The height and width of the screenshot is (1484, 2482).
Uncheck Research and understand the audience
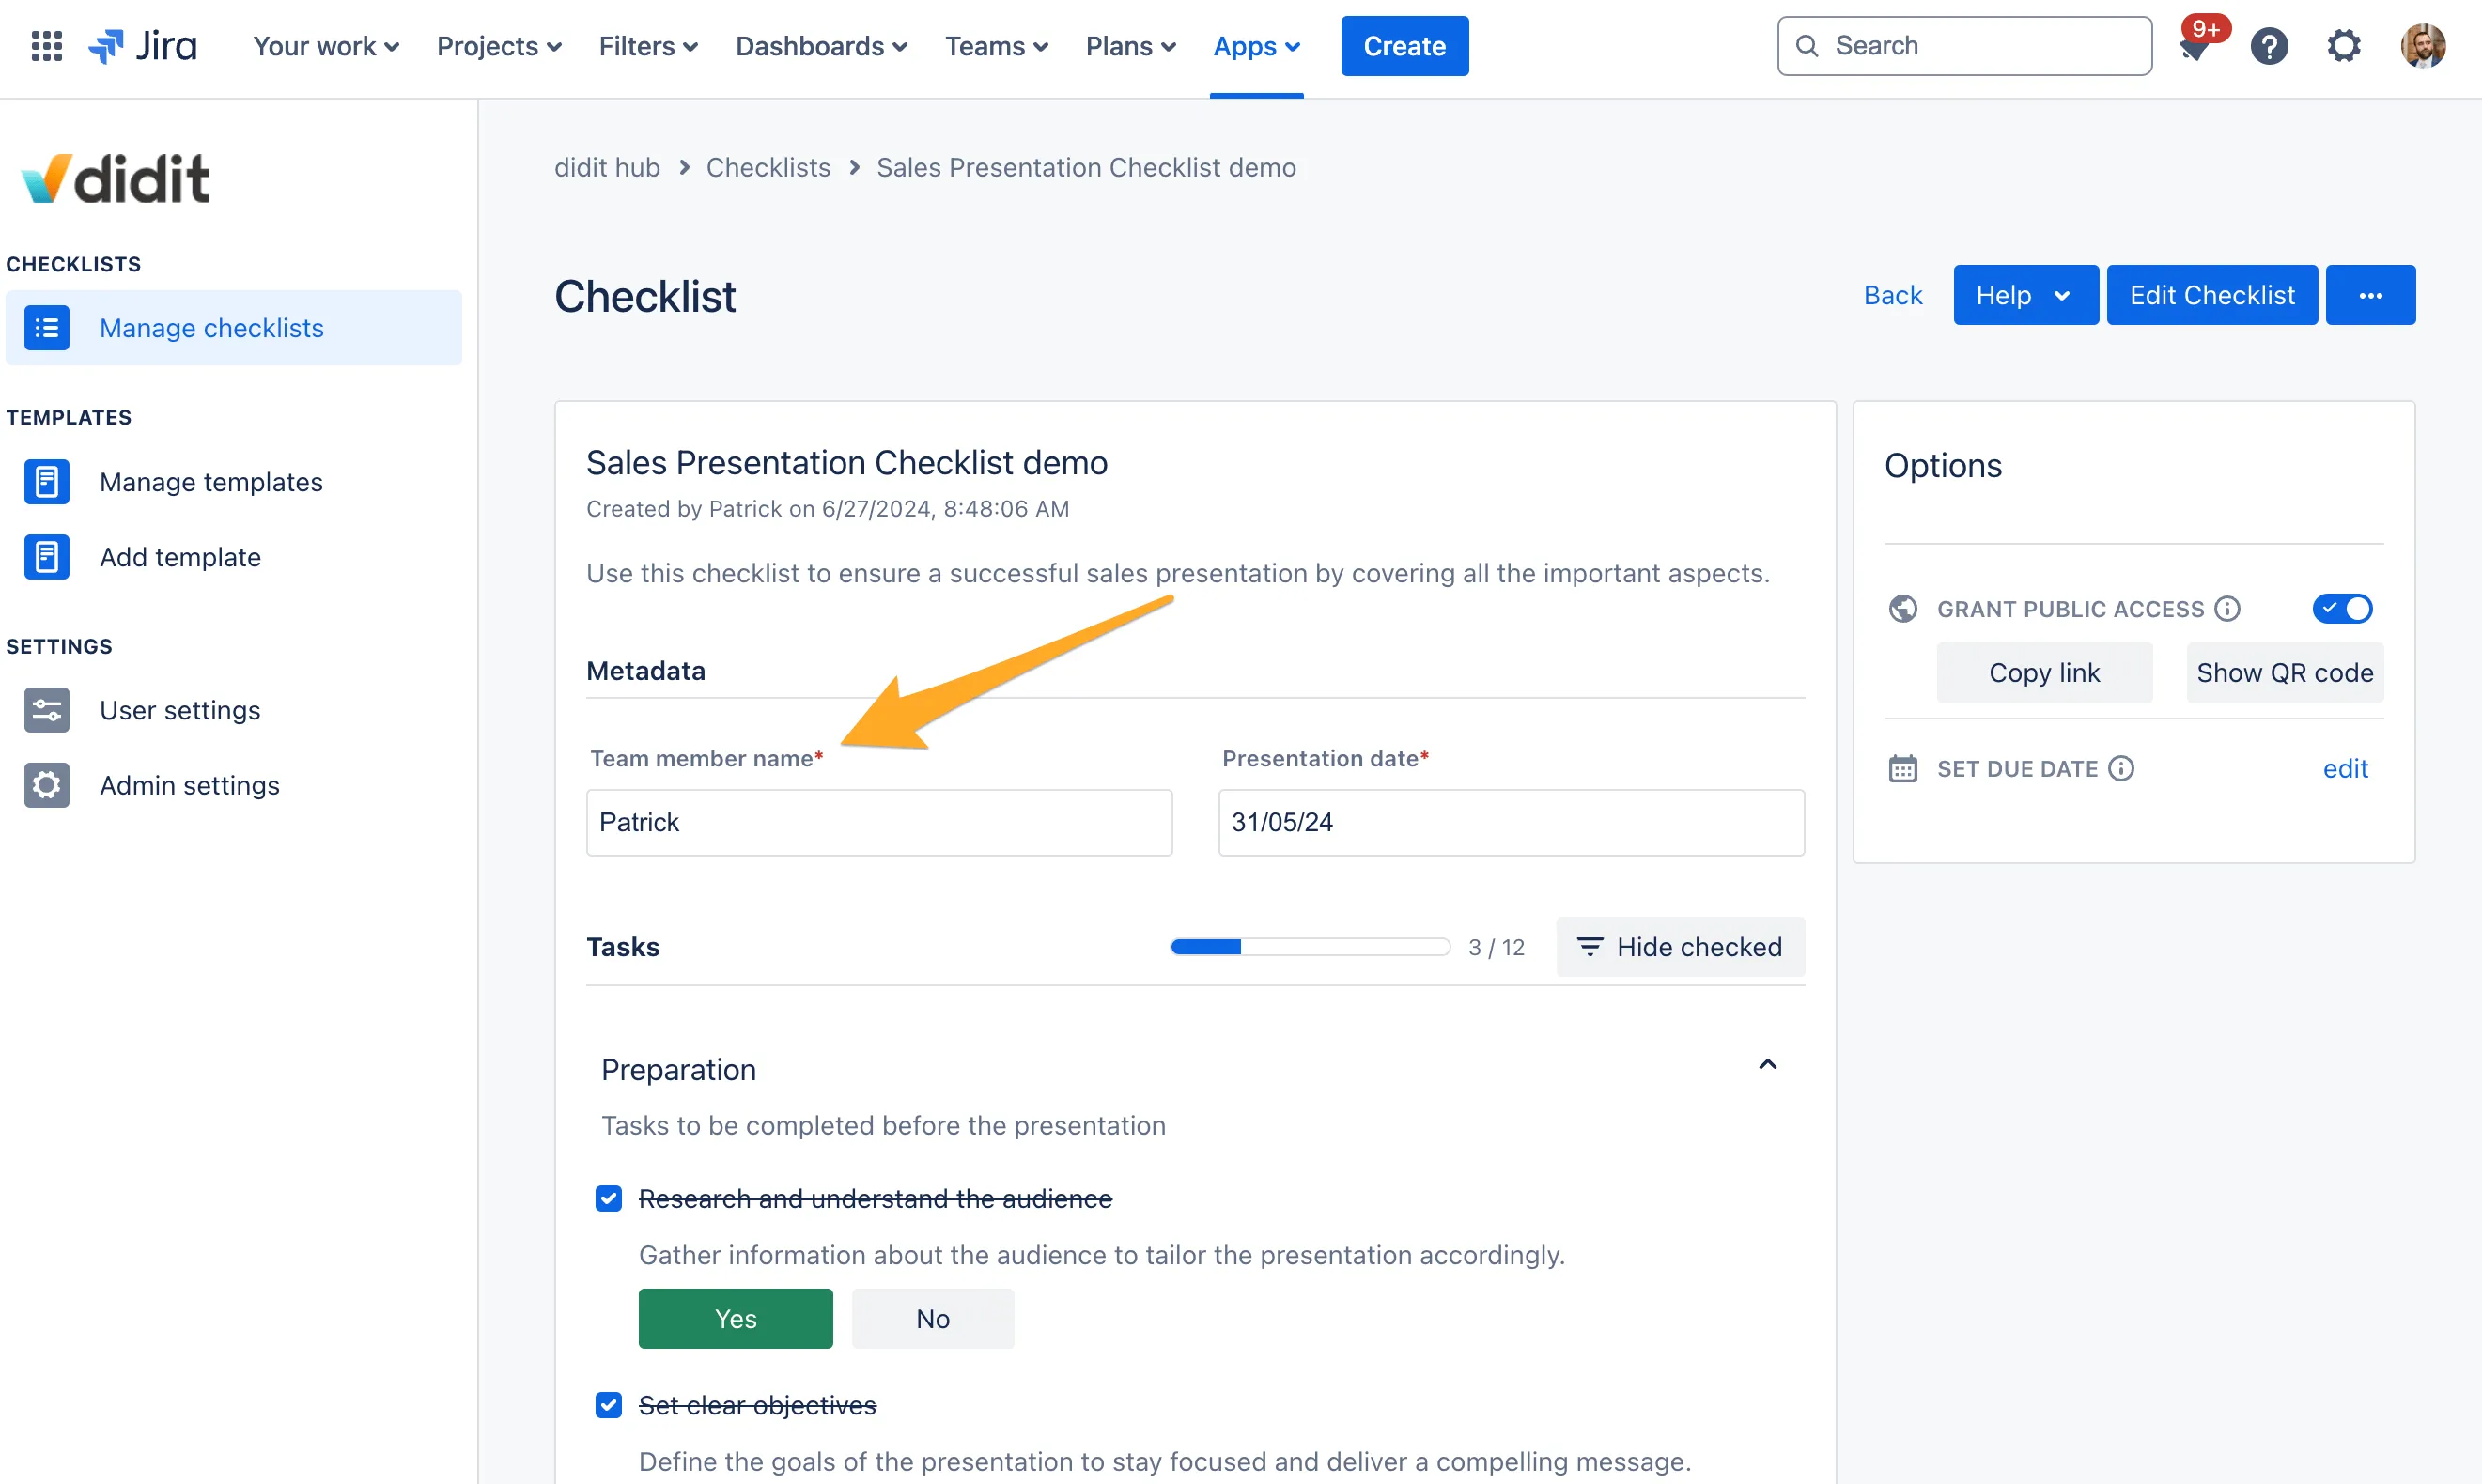click(608, 1198)
